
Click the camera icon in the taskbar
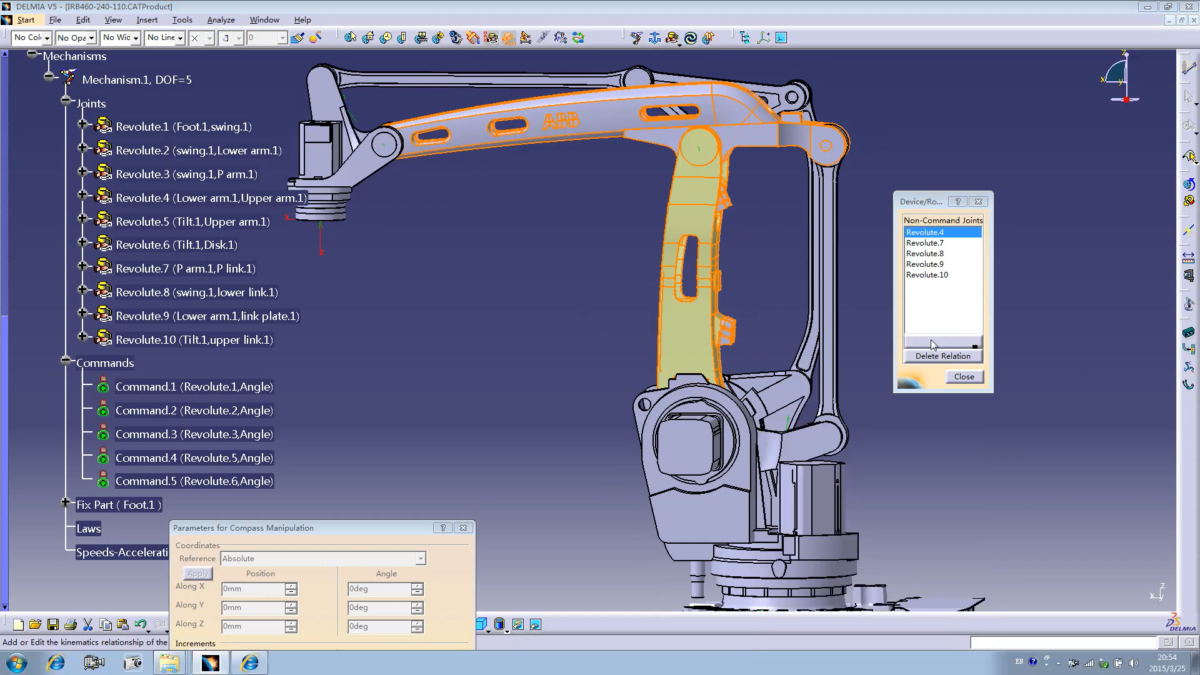132,662
